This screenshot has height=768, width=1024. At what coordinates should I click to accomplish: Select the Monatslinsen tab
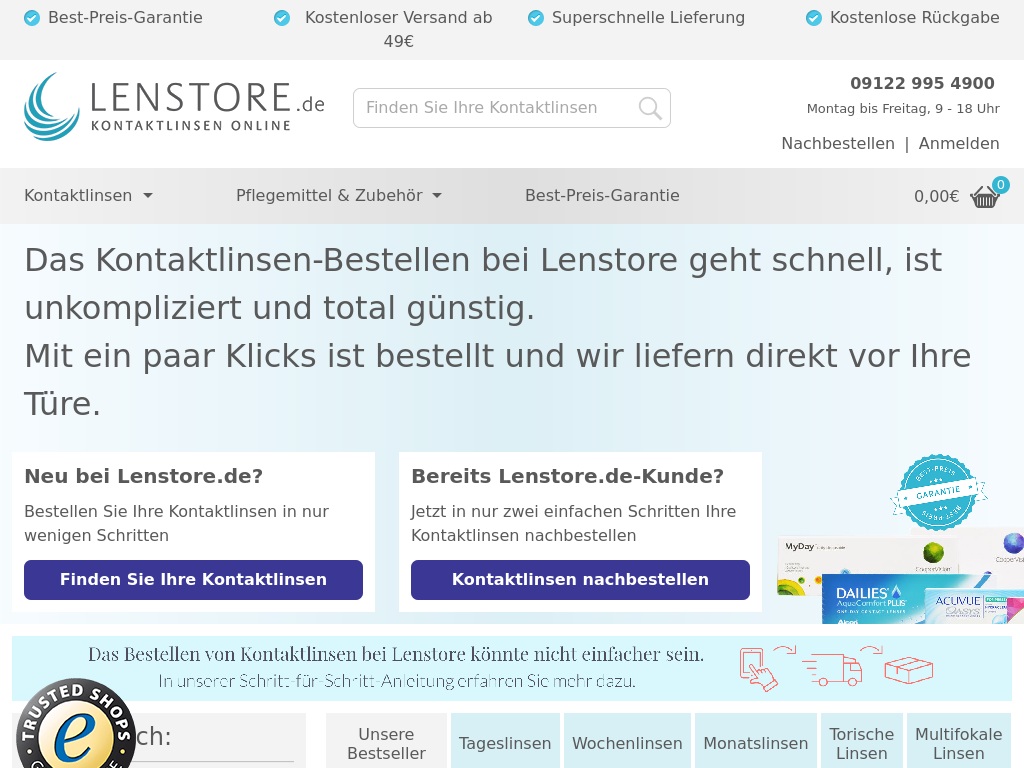[x=755, y=743]
